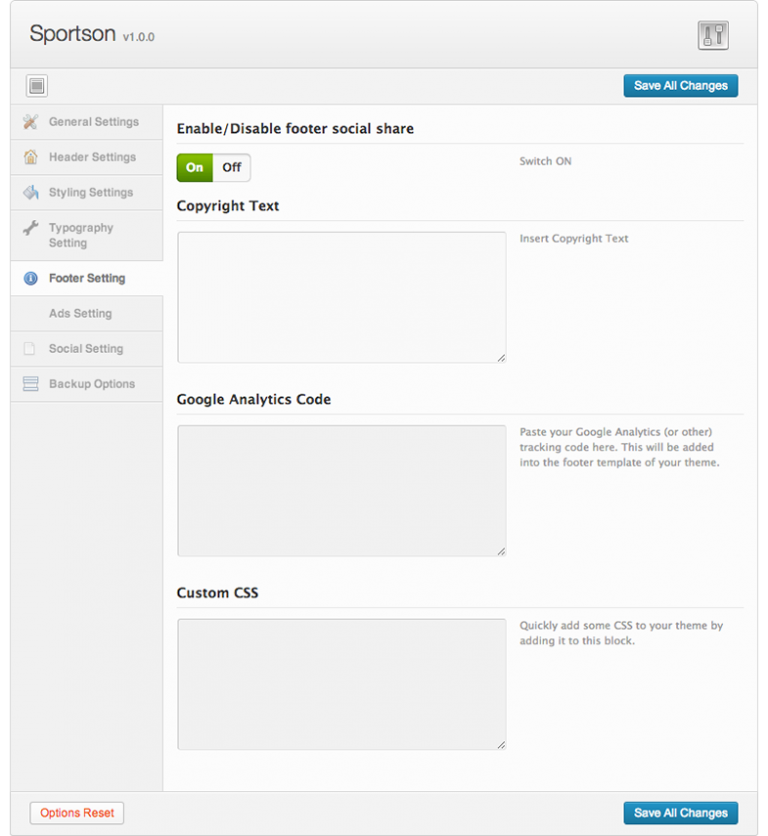Click the Header Settings house icon
This screenshot has height=836, width=768.
[30, 157]
